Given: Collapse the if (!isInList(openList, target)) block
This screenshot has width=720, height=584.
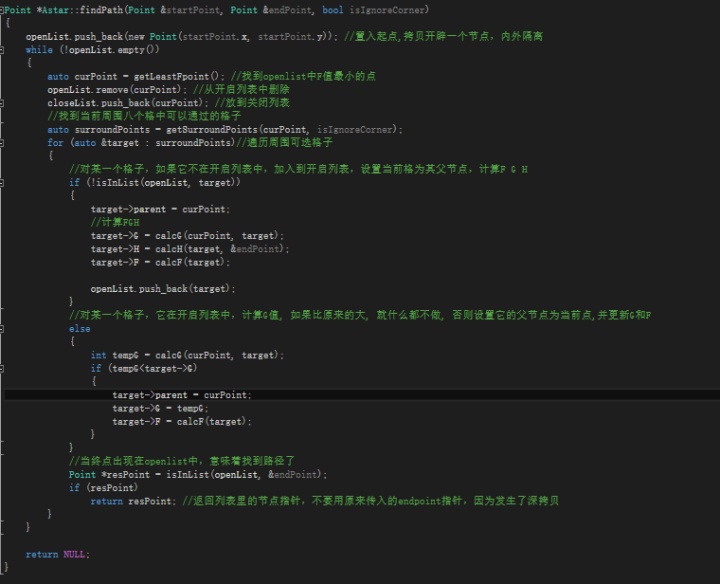Looking at the screenshot, I should point(2,183).
